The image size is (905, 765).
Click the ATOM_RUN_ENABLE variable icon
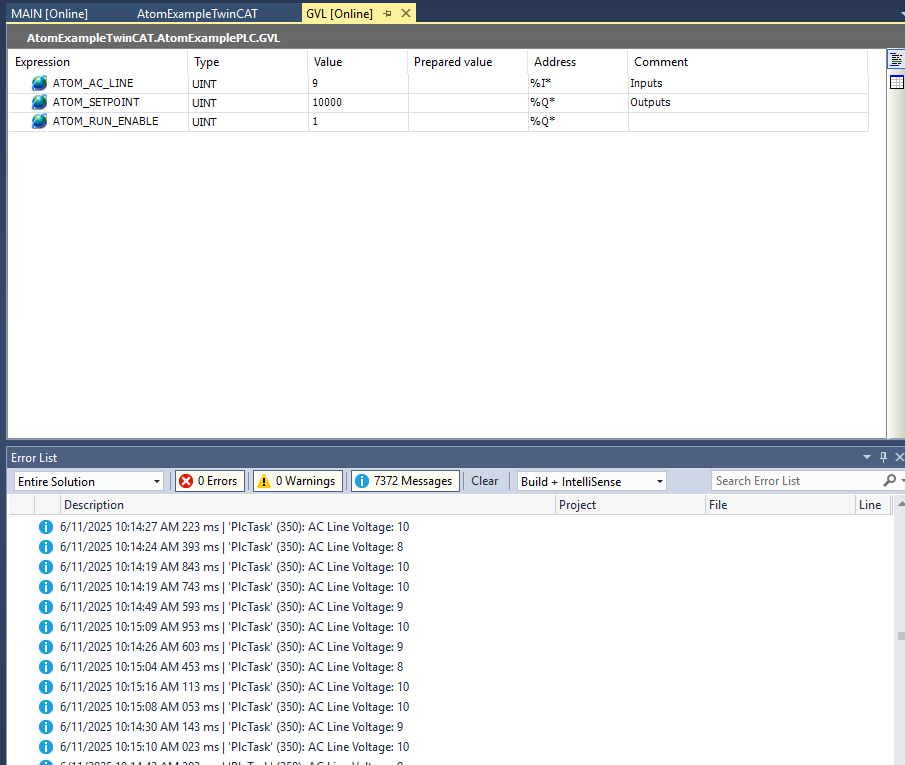[x=39, y=121]
